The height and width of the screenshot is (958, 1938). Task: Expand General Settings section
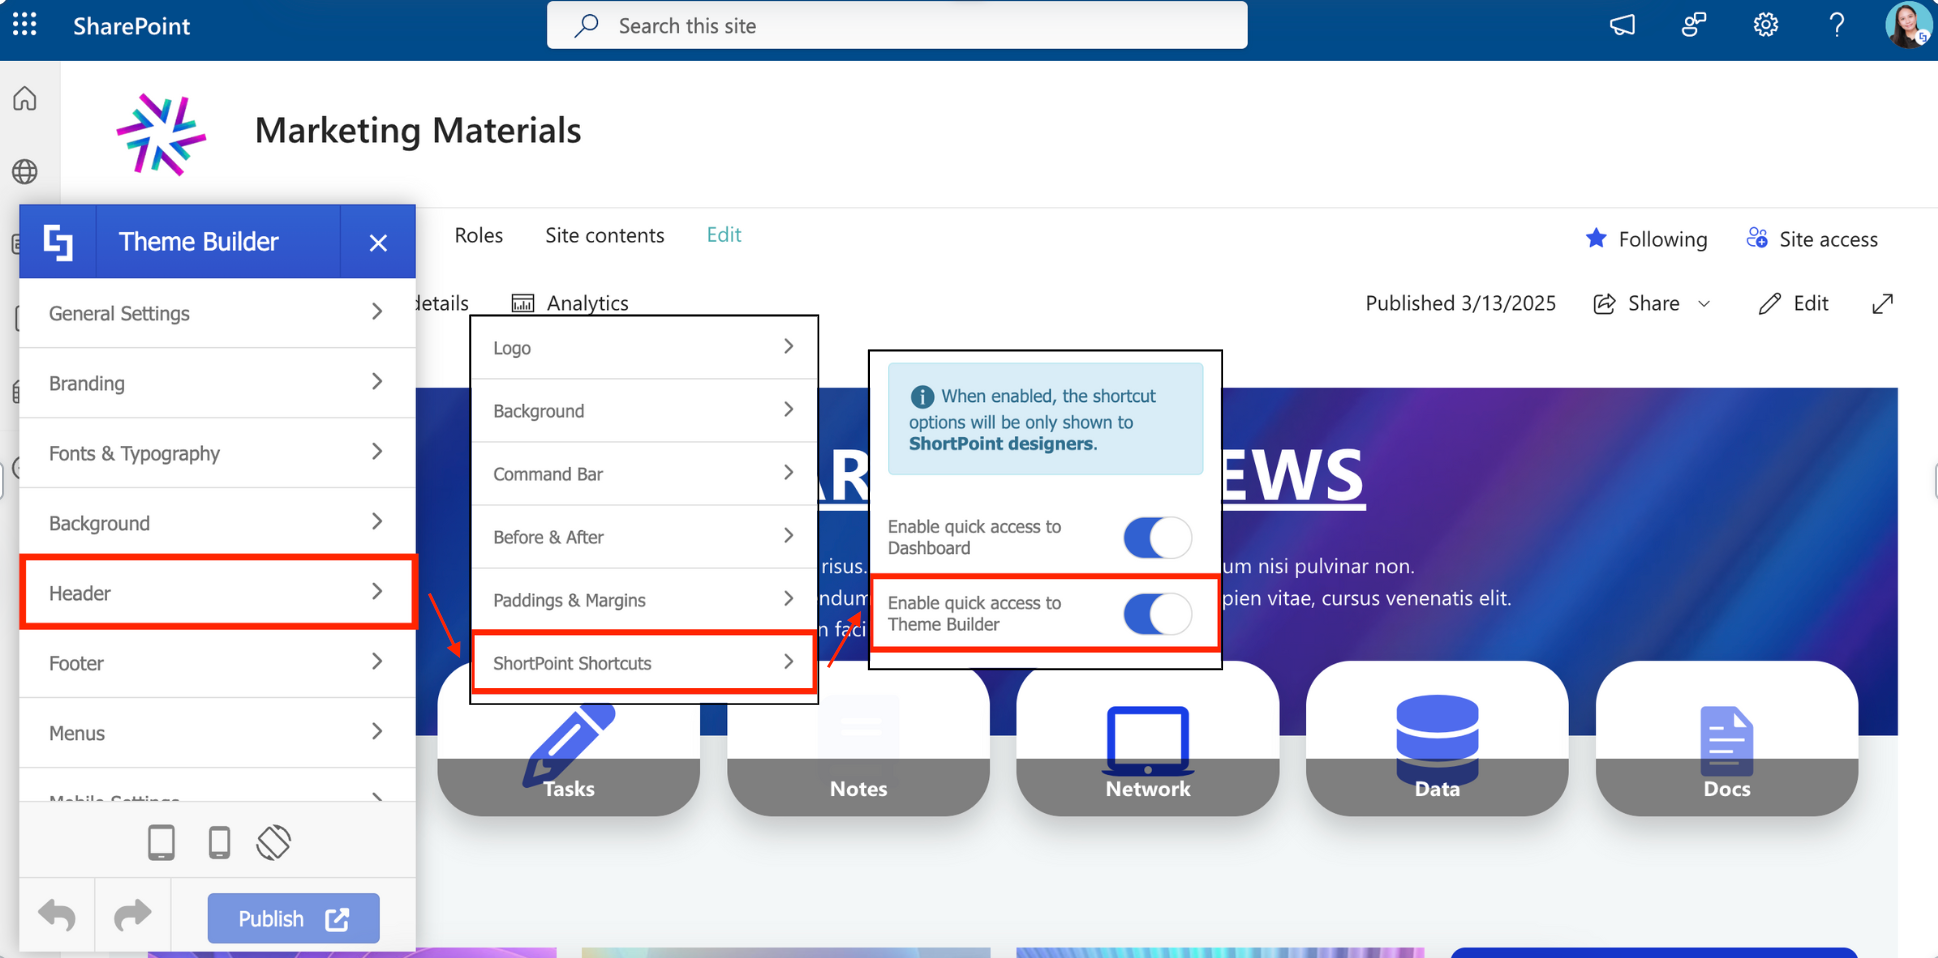[x=217, y=313]
